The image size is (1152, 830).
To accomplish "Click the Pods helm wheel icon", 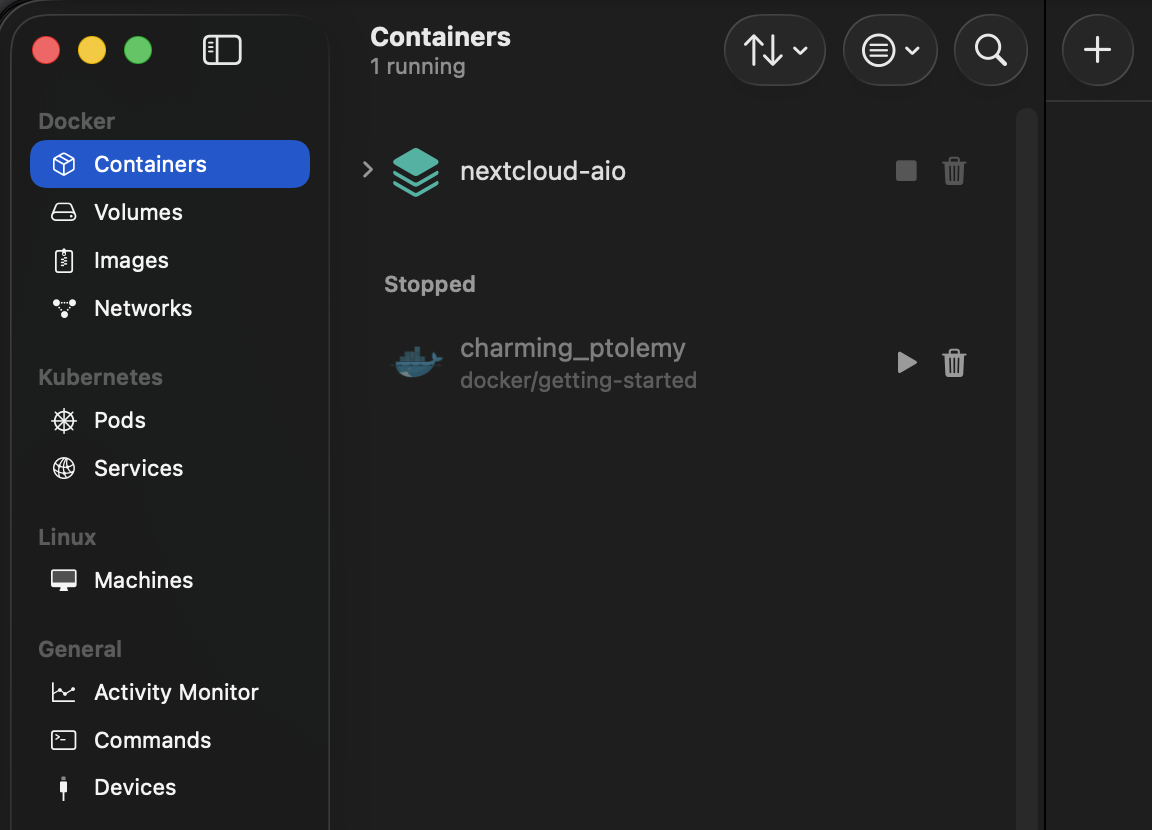I will point(64,420).
